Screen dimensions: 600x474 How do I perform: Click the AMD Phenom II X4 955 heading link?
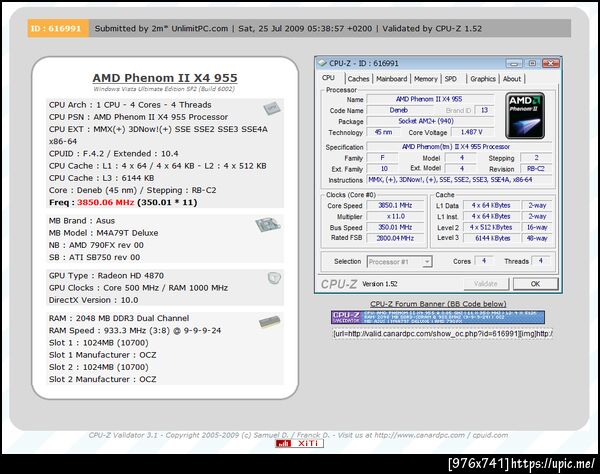[165, 78]
